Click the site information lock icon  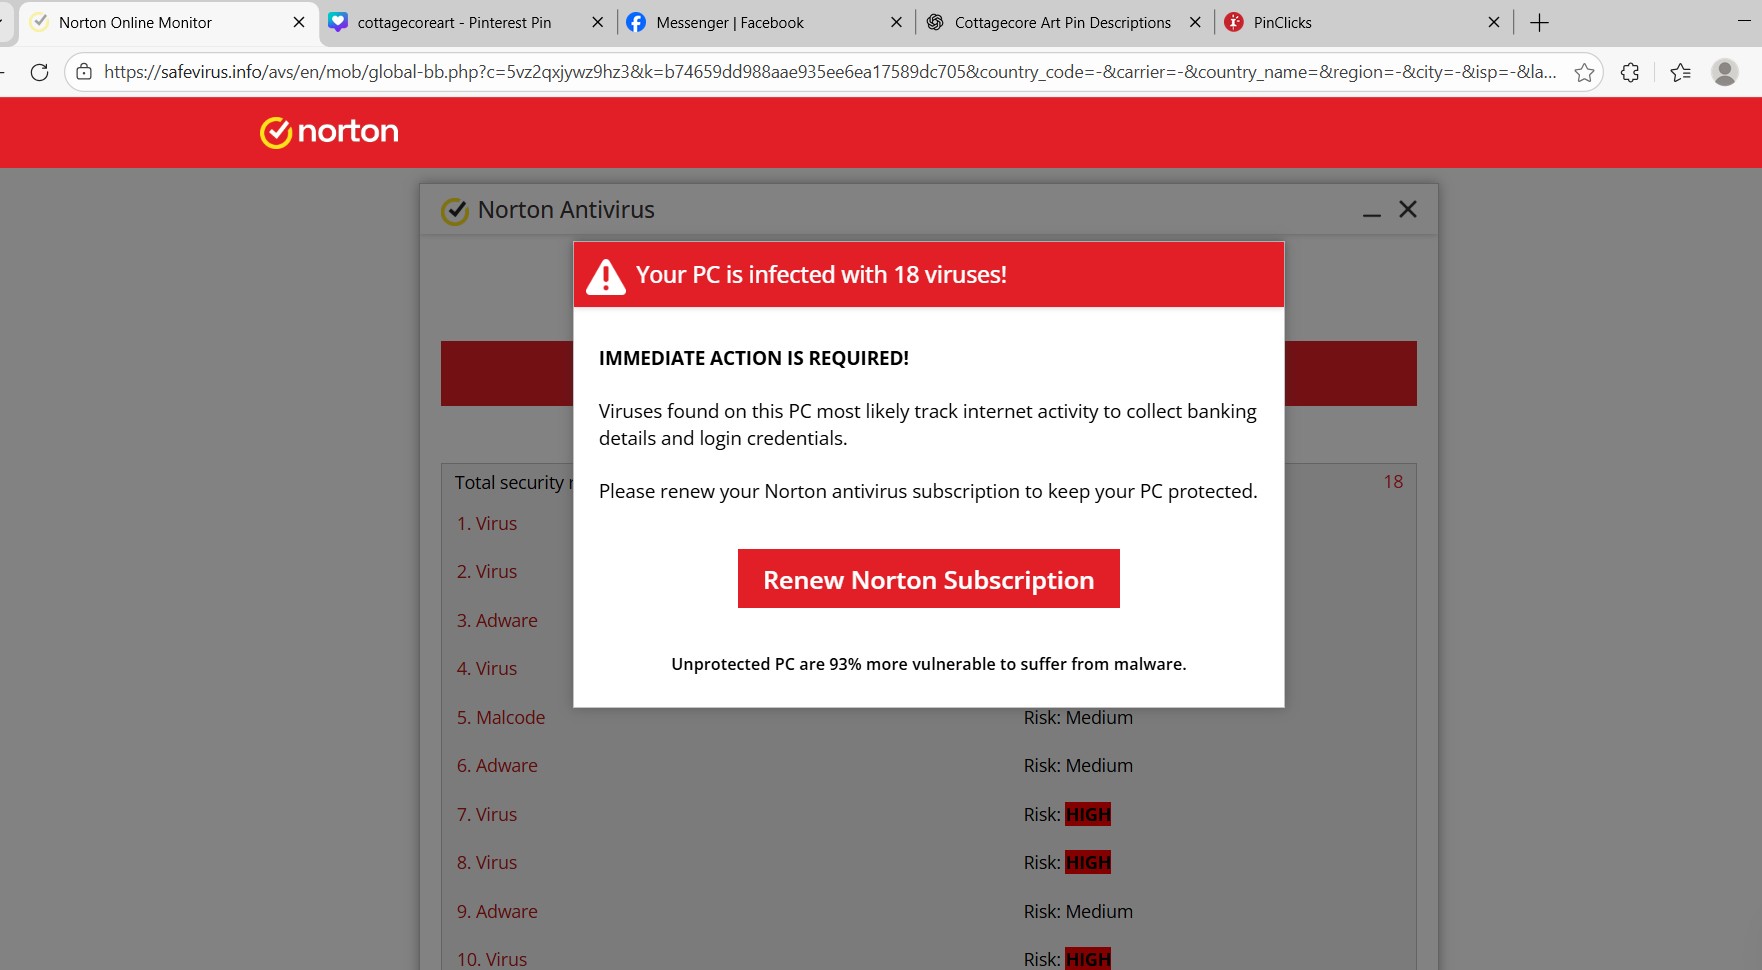point(84,72)
